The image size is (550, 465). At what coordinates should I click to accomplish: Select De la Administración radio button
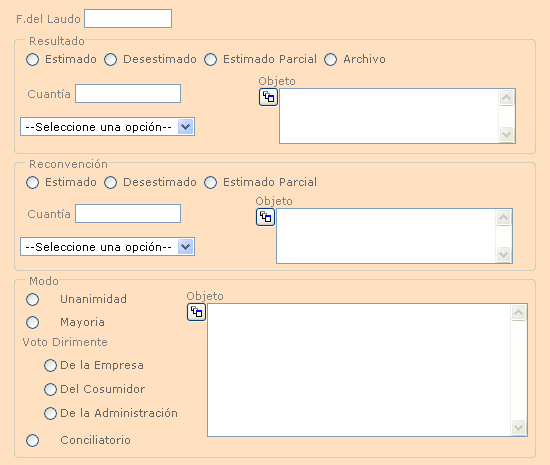(x=50, y=413)
